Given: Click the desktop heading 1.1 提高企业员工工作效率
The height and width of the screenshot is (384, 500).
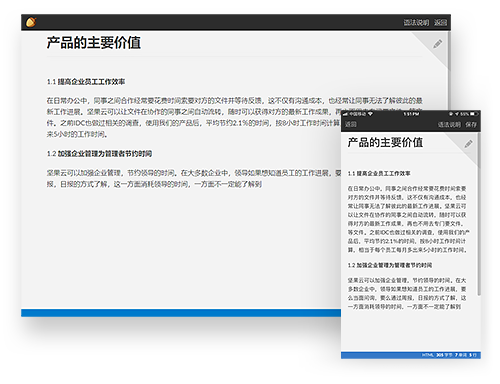Looking at the screenshot, I should tap(86, 82).
